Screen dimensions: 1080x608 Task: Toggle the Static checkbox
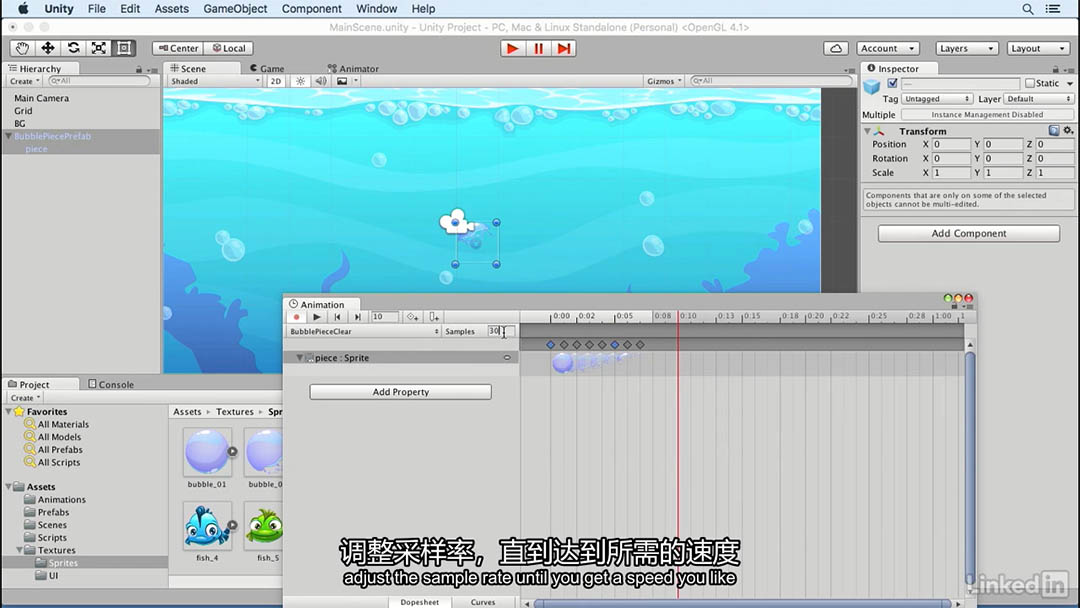(x=1030, y=83)
